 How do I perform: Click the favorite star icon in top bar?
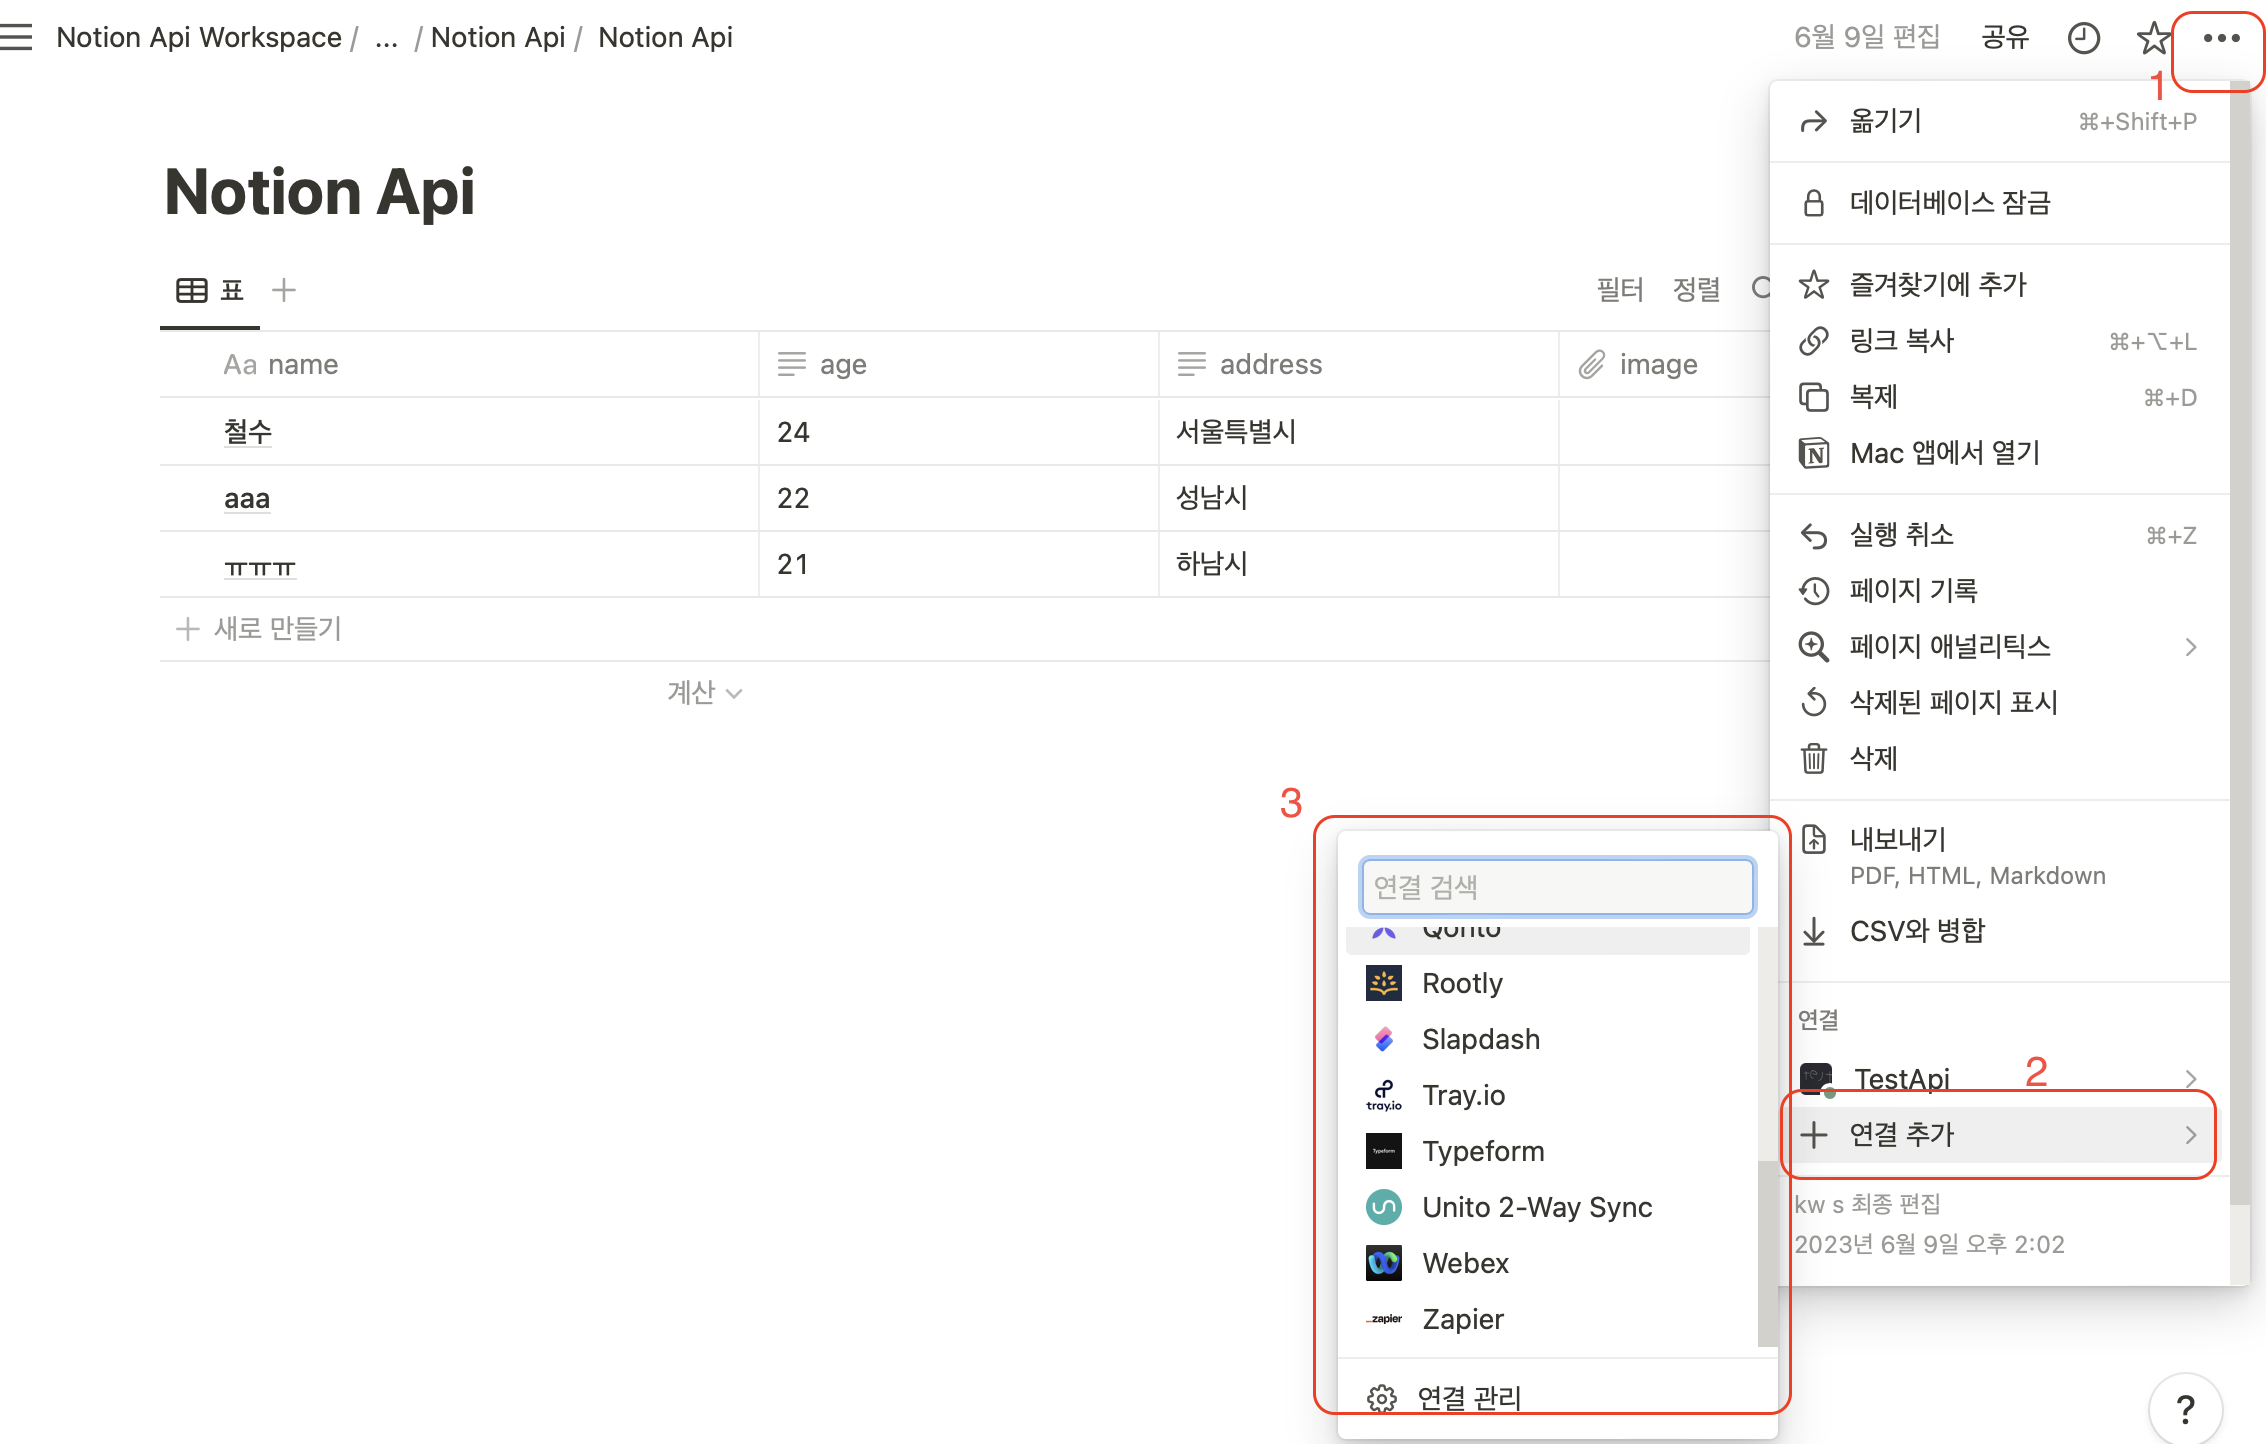tap(2152, 38)
